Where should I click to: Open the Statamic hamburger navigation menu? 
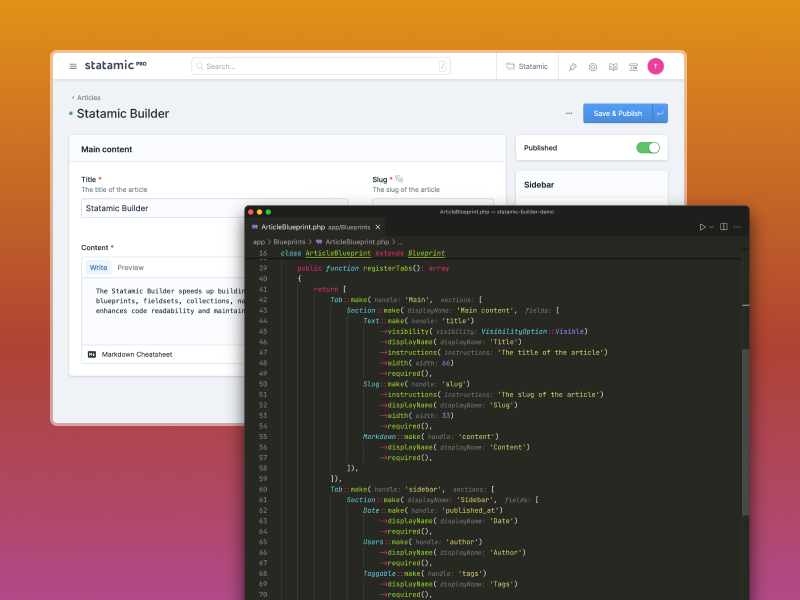[73, 66]
